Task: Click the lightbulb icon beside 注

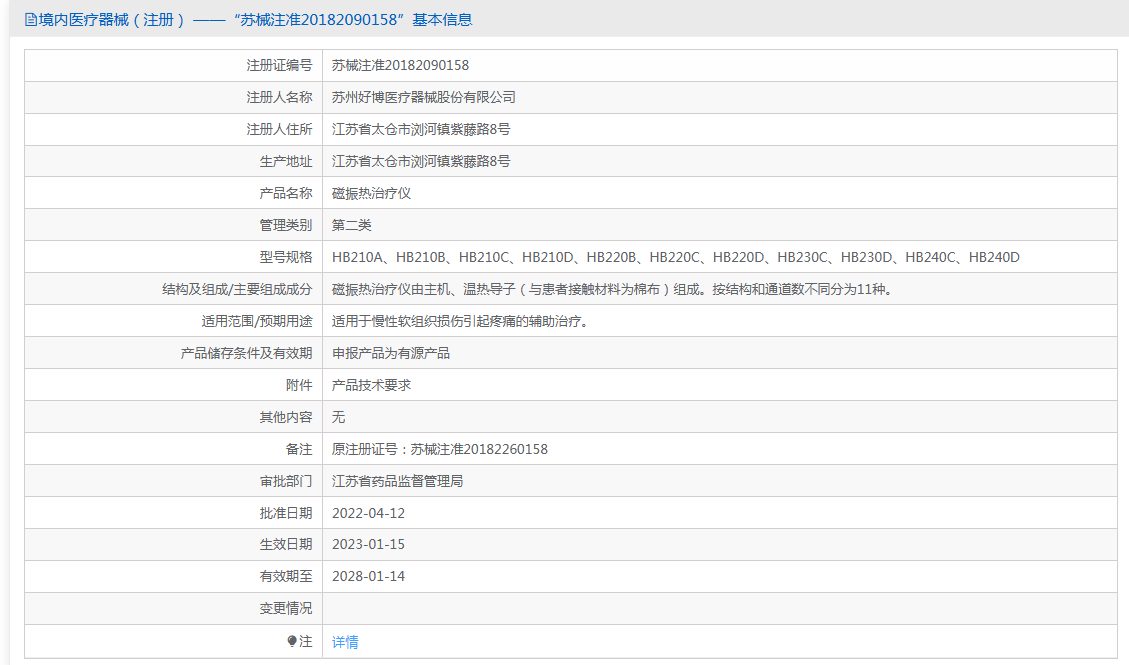Action: pos(292,641)
